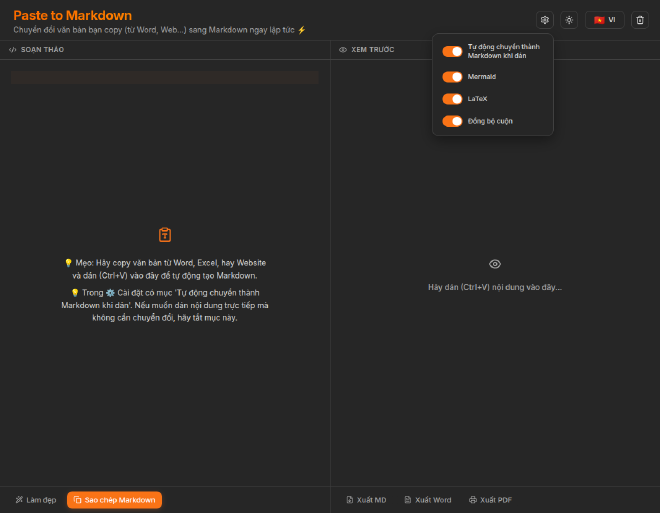Click the editor input line at top
The image size is (660, 513).
click(165, 77)
